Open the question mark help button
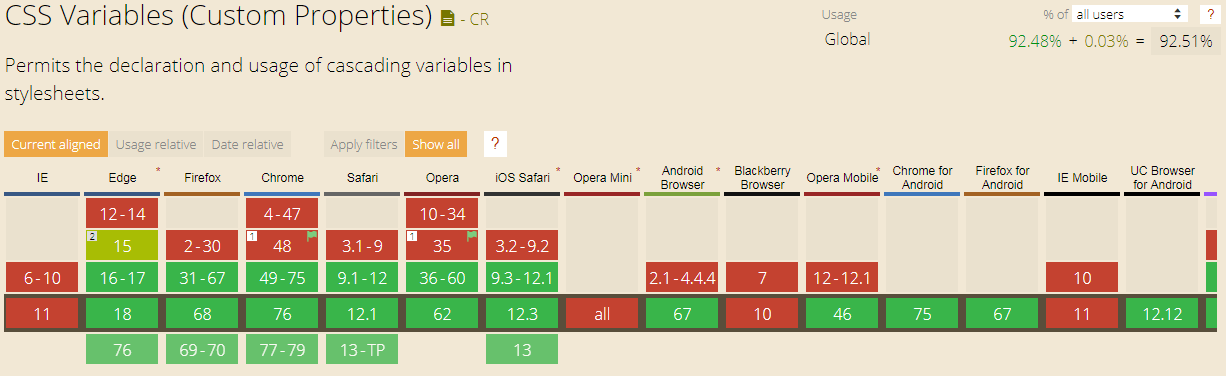Image resolution: width=1226 pixels, height=376 pixels. point(494,144)
